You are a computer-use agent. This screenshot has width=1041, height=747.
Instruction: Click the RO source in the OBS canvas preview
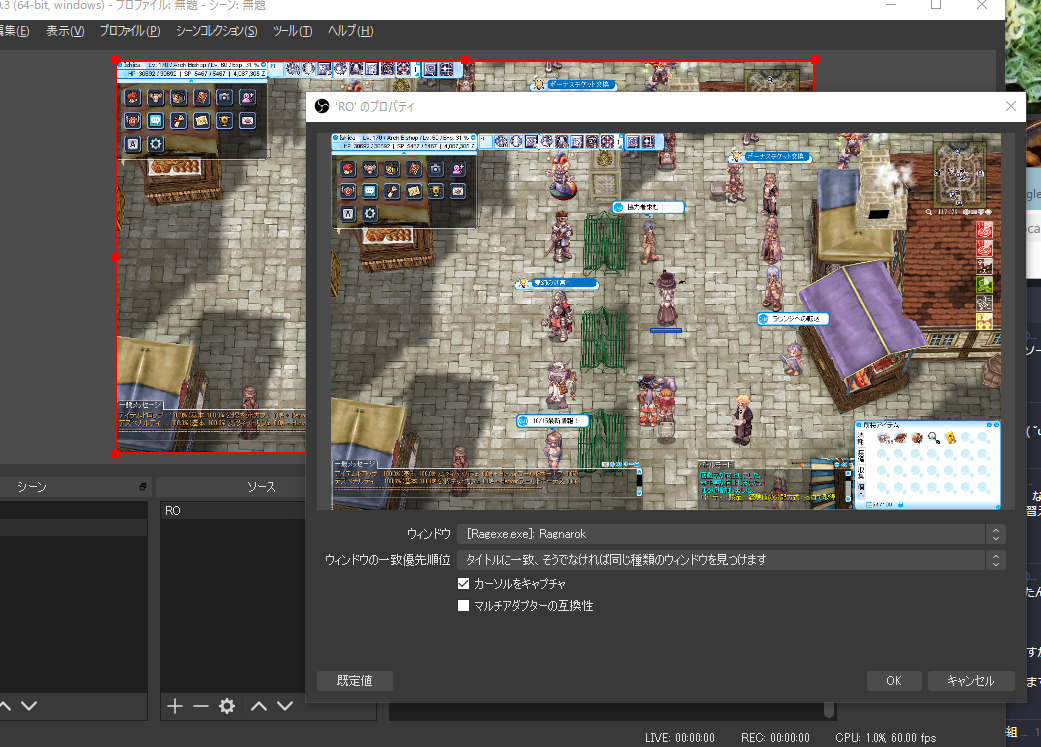(210, 257)
